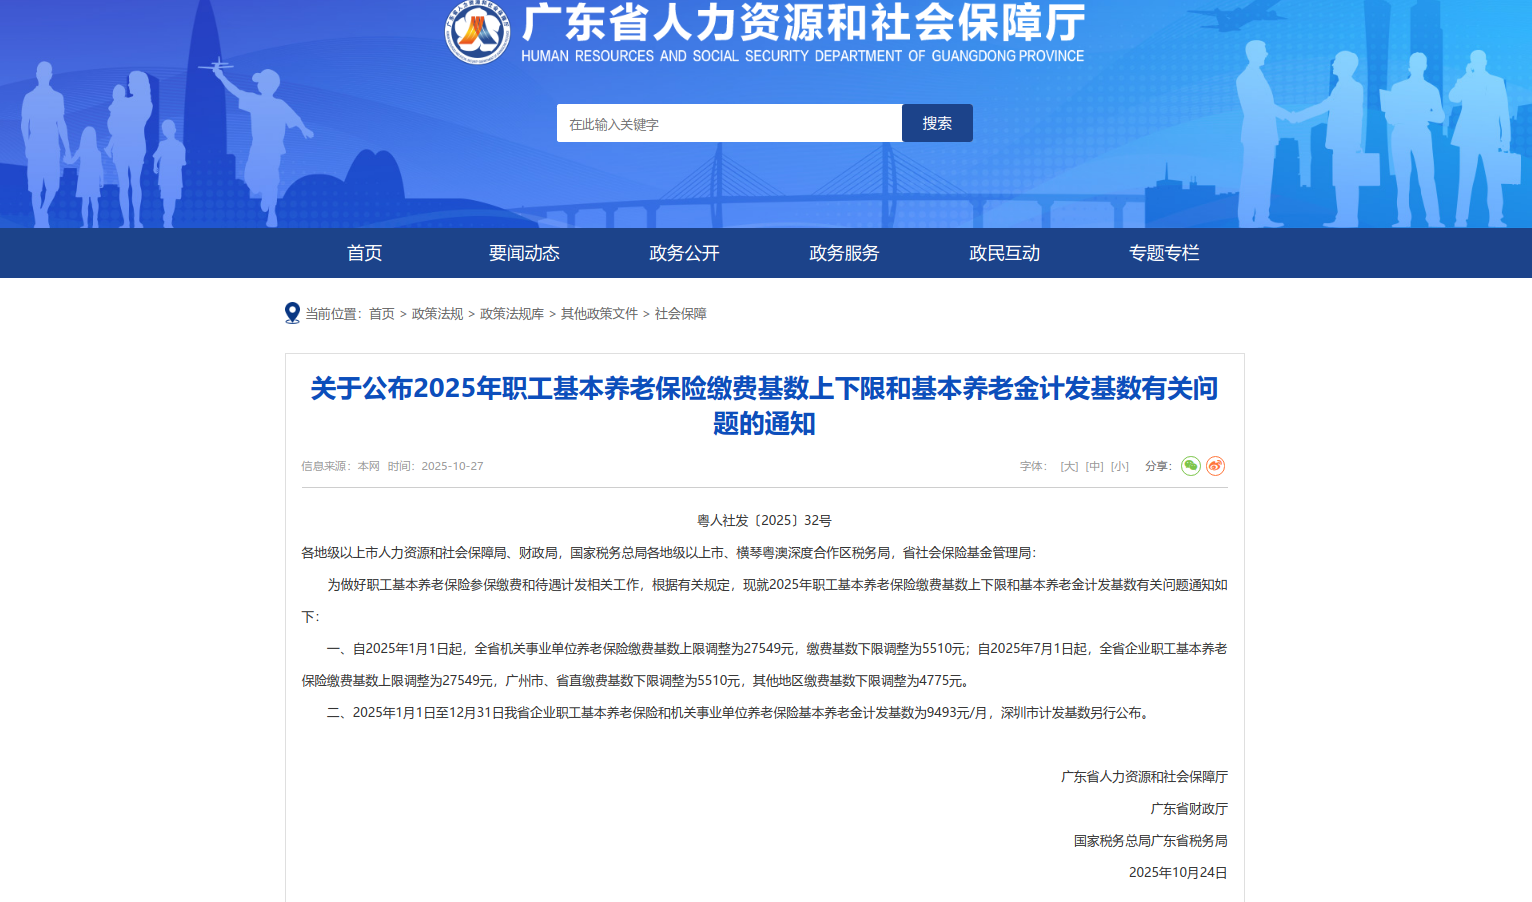Click the keyword search input field

(729, 124)
